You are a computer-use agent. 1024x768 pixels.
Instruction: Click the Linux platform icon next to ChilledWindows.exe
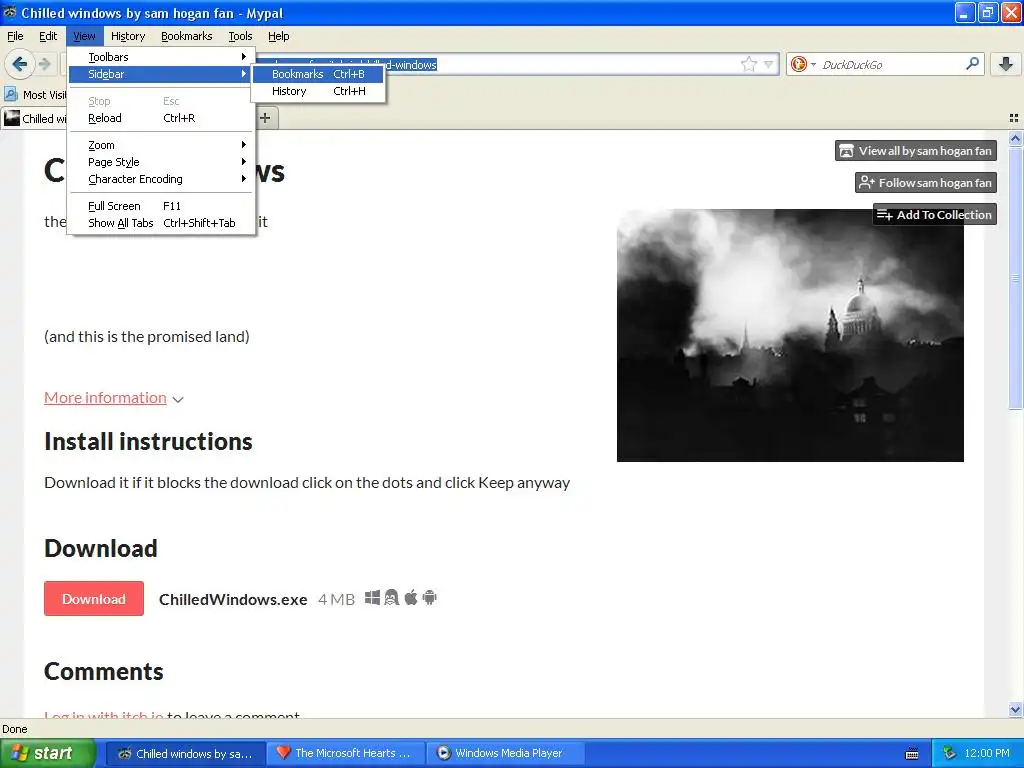pos(391,598)
